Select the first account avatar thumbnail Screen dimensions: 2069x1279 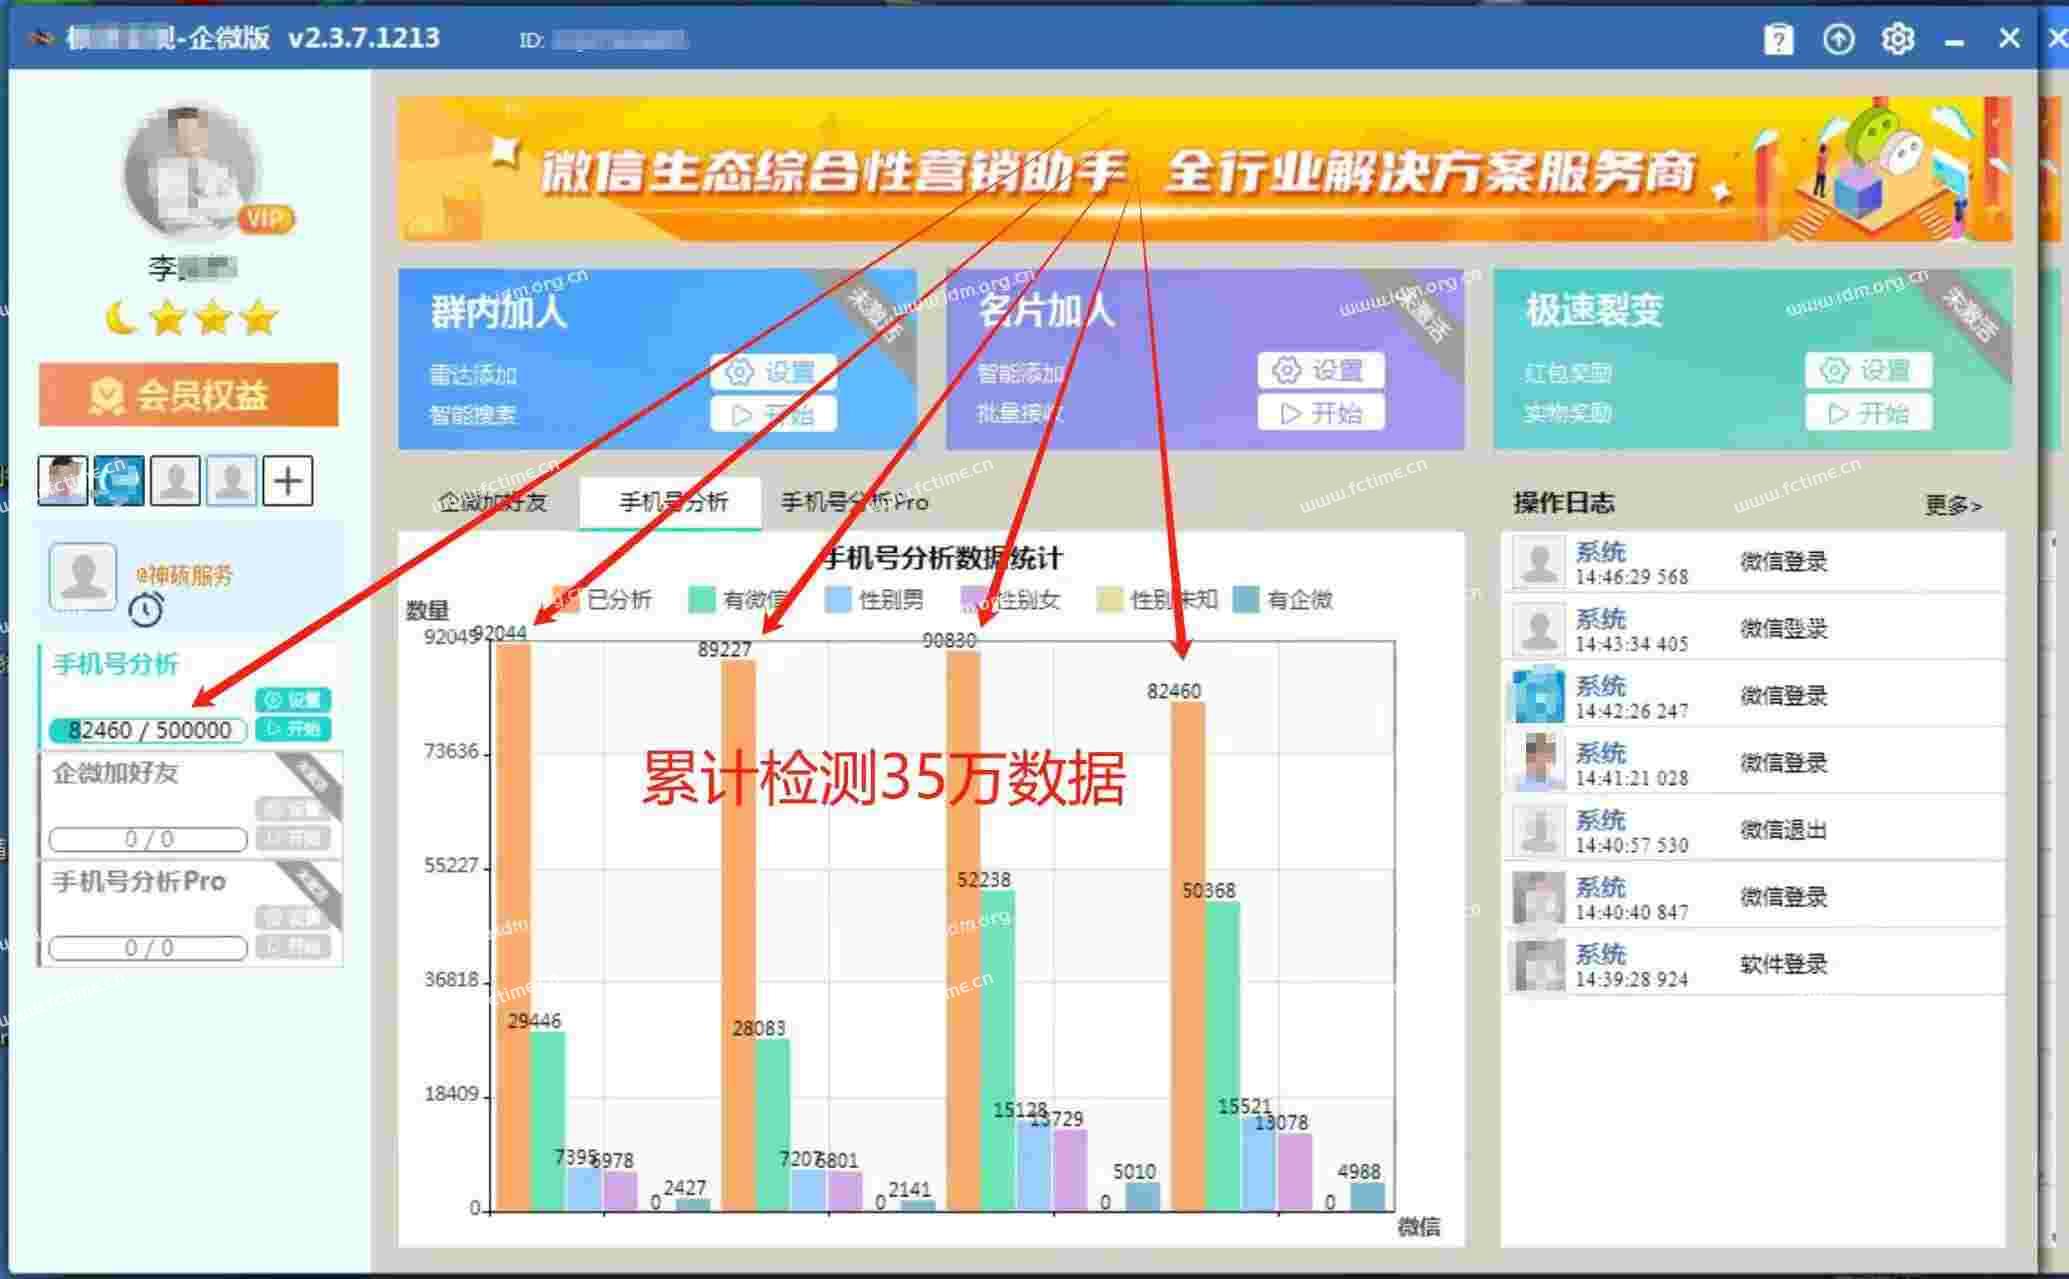point(63,480)
